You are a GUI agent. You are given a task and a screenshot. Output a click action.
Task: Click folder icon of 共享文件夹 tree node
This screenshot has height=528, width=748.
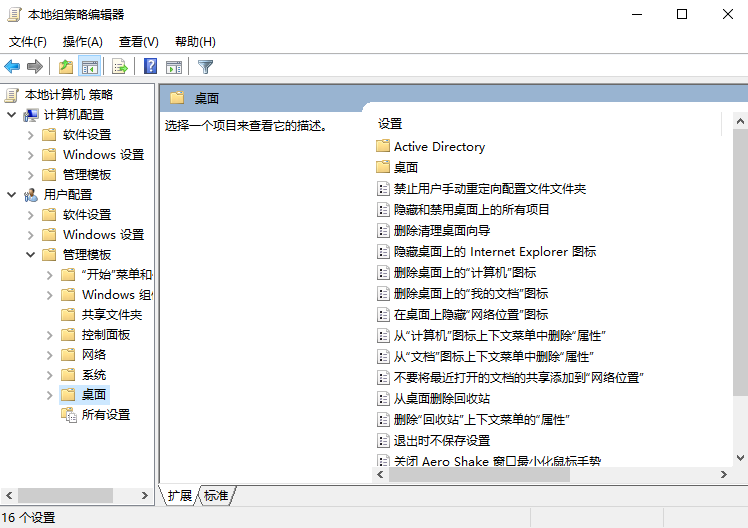pyautogui.click(x=68, y=315)
